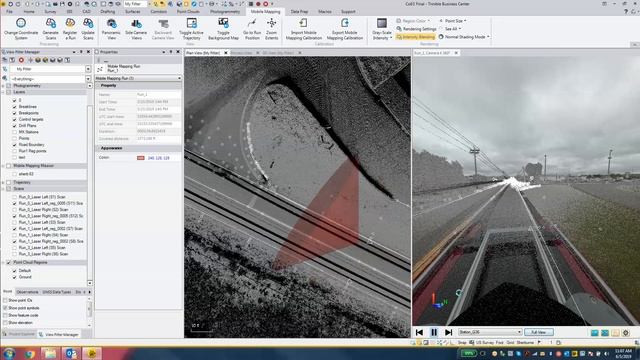Open File Explorer from the taskbar

click(x=50, y=353)
